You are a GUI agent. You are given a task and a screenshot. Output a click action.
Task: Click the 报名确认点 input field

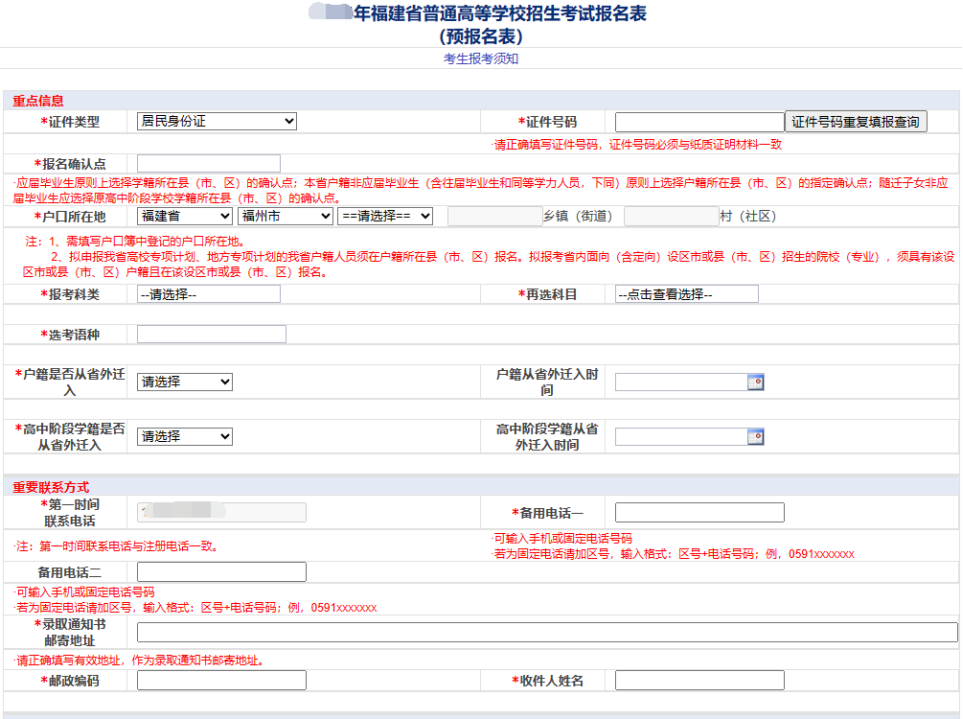click(208, 163)
